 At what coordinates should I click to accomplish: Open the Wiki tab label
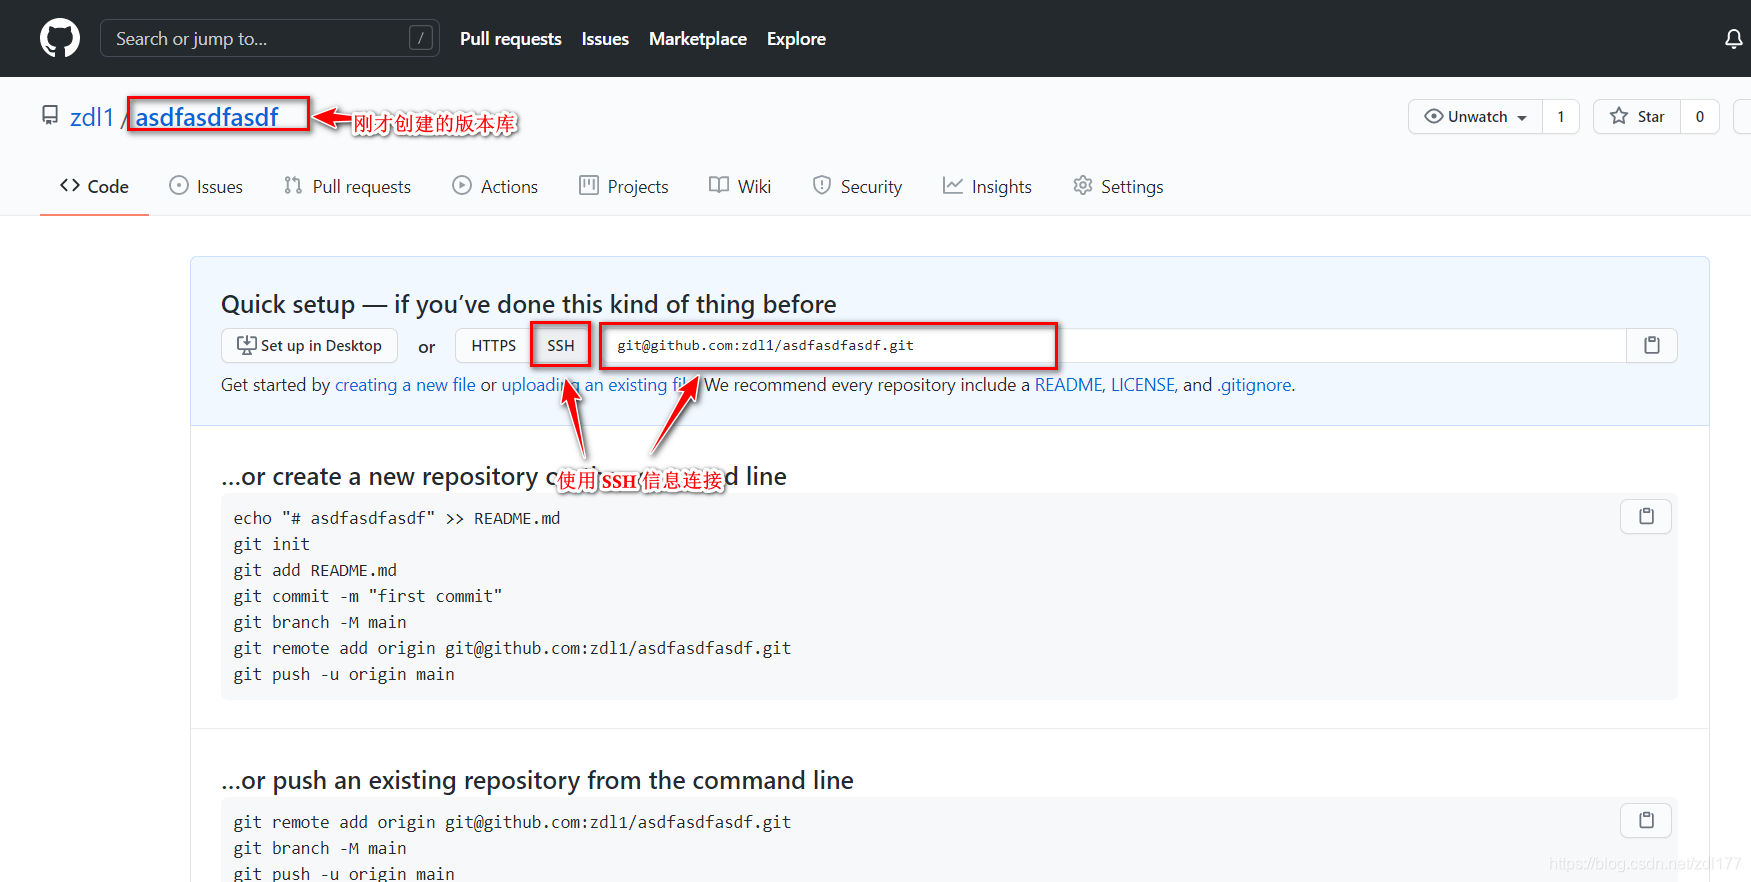point(754,186)
